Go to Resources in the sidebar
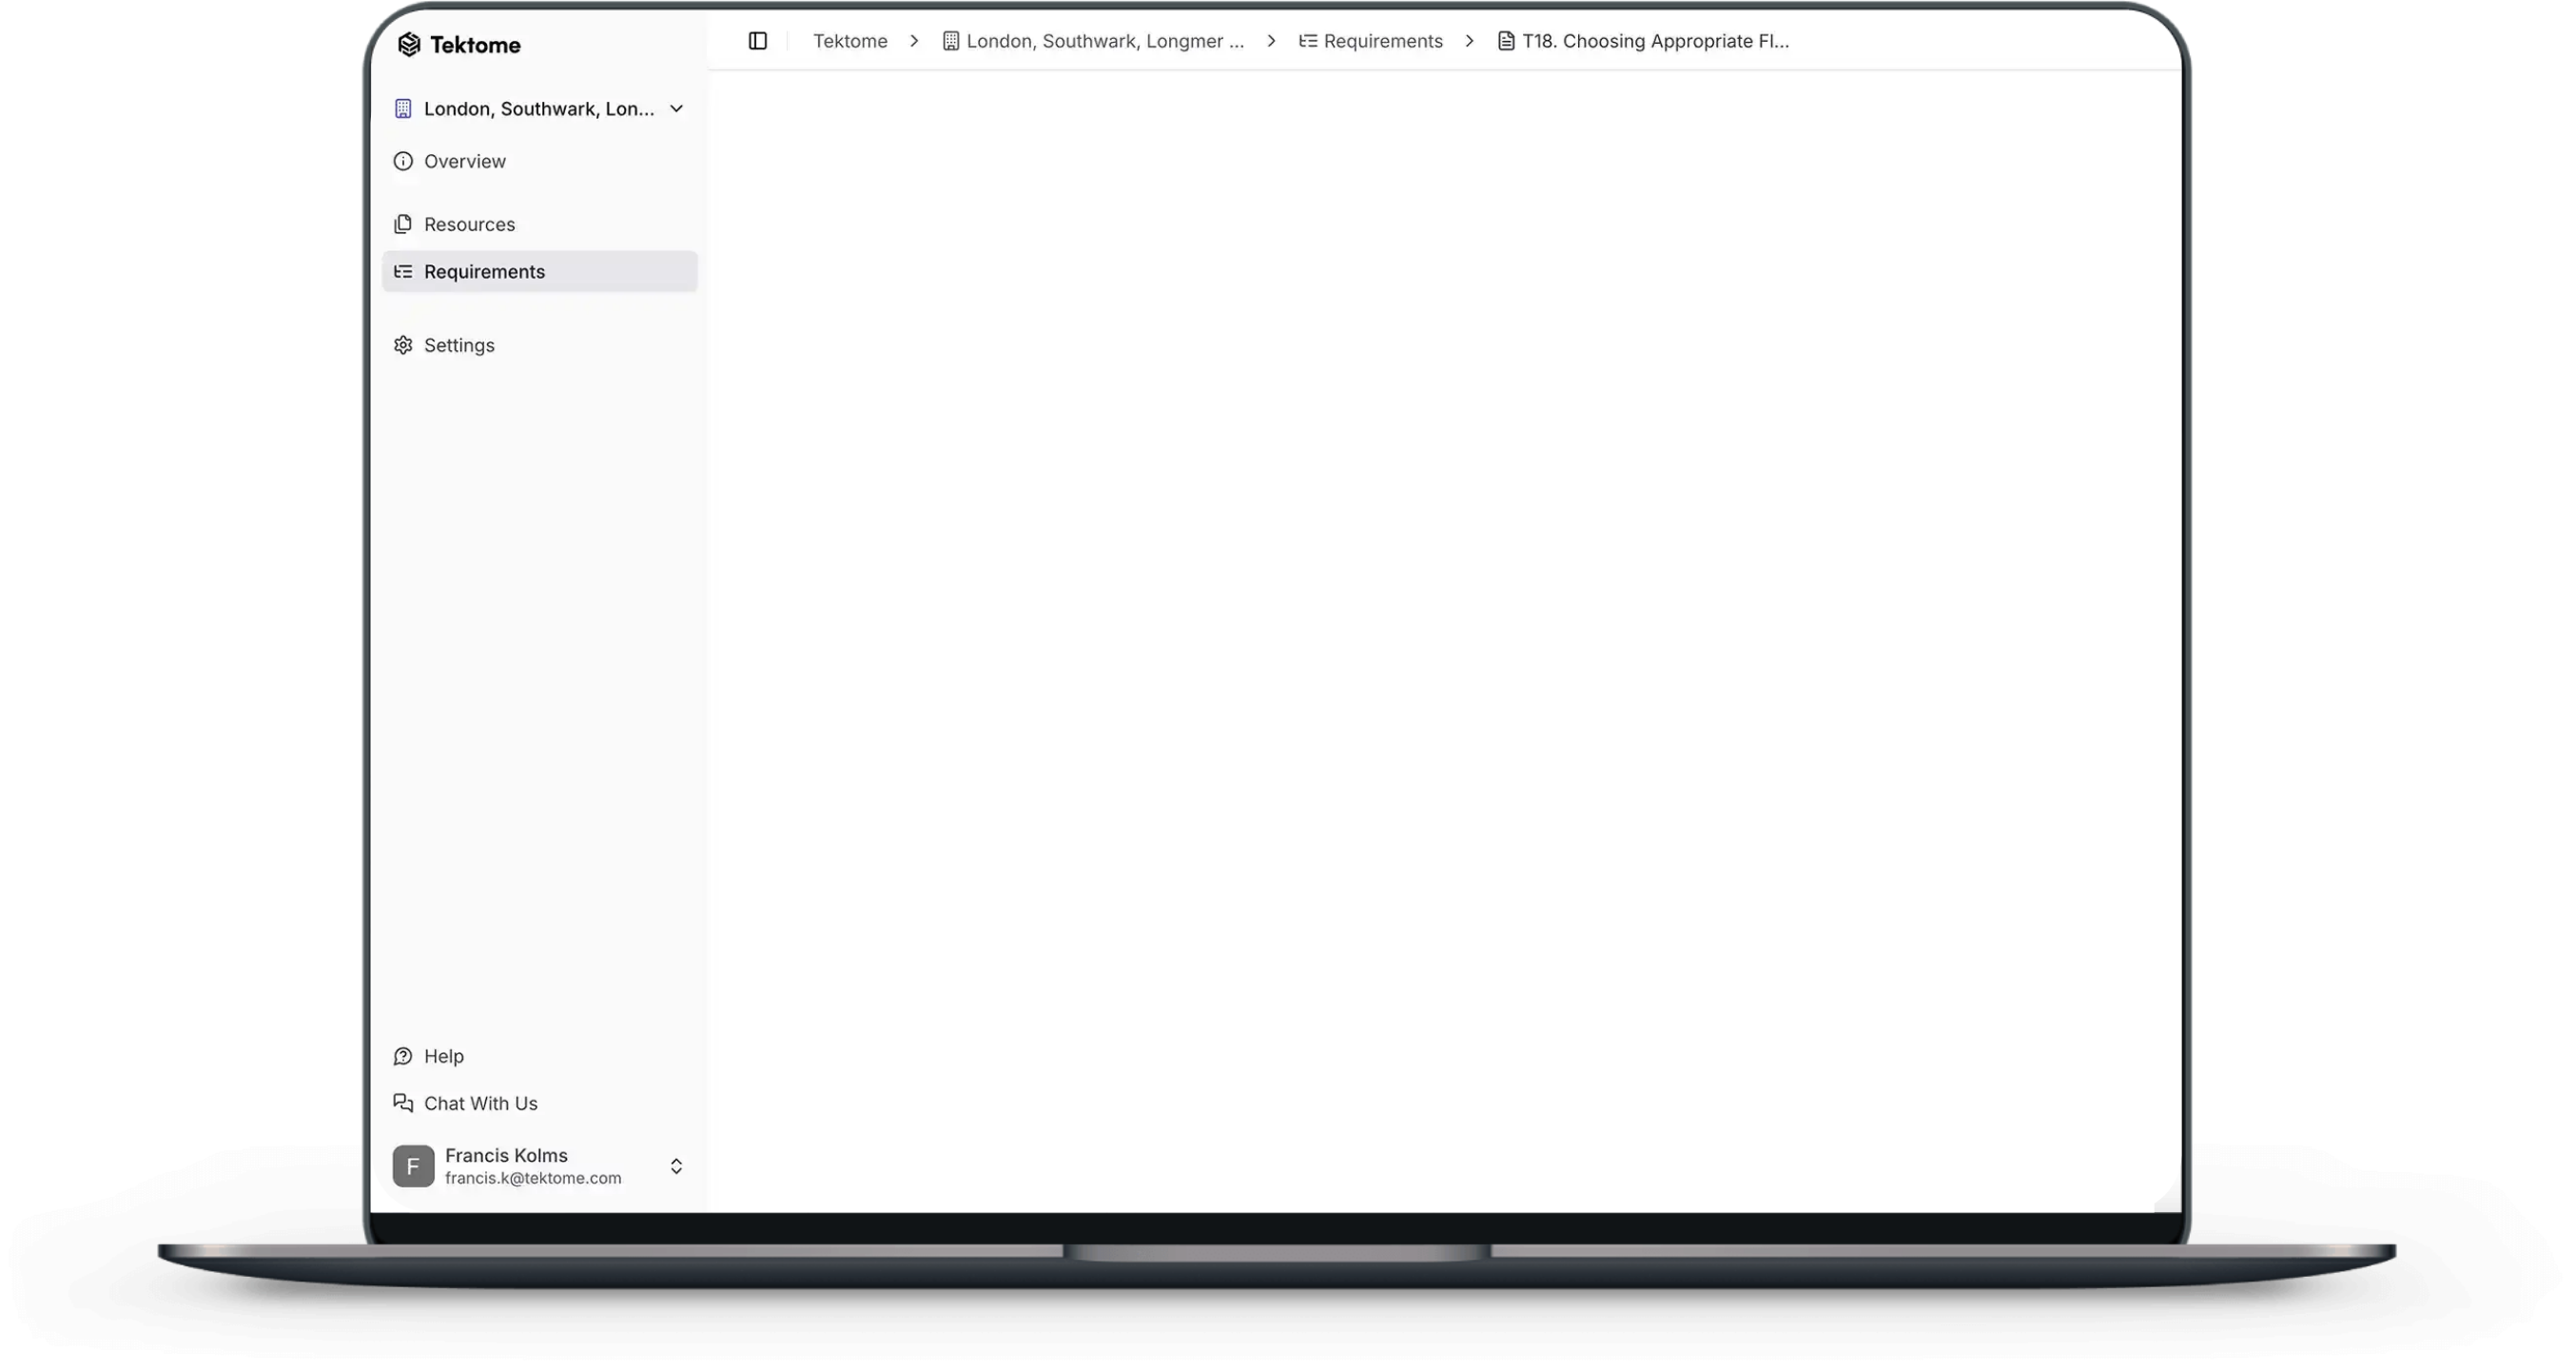This screenshot has width=2576, height=1370. [x=539, y=224]
